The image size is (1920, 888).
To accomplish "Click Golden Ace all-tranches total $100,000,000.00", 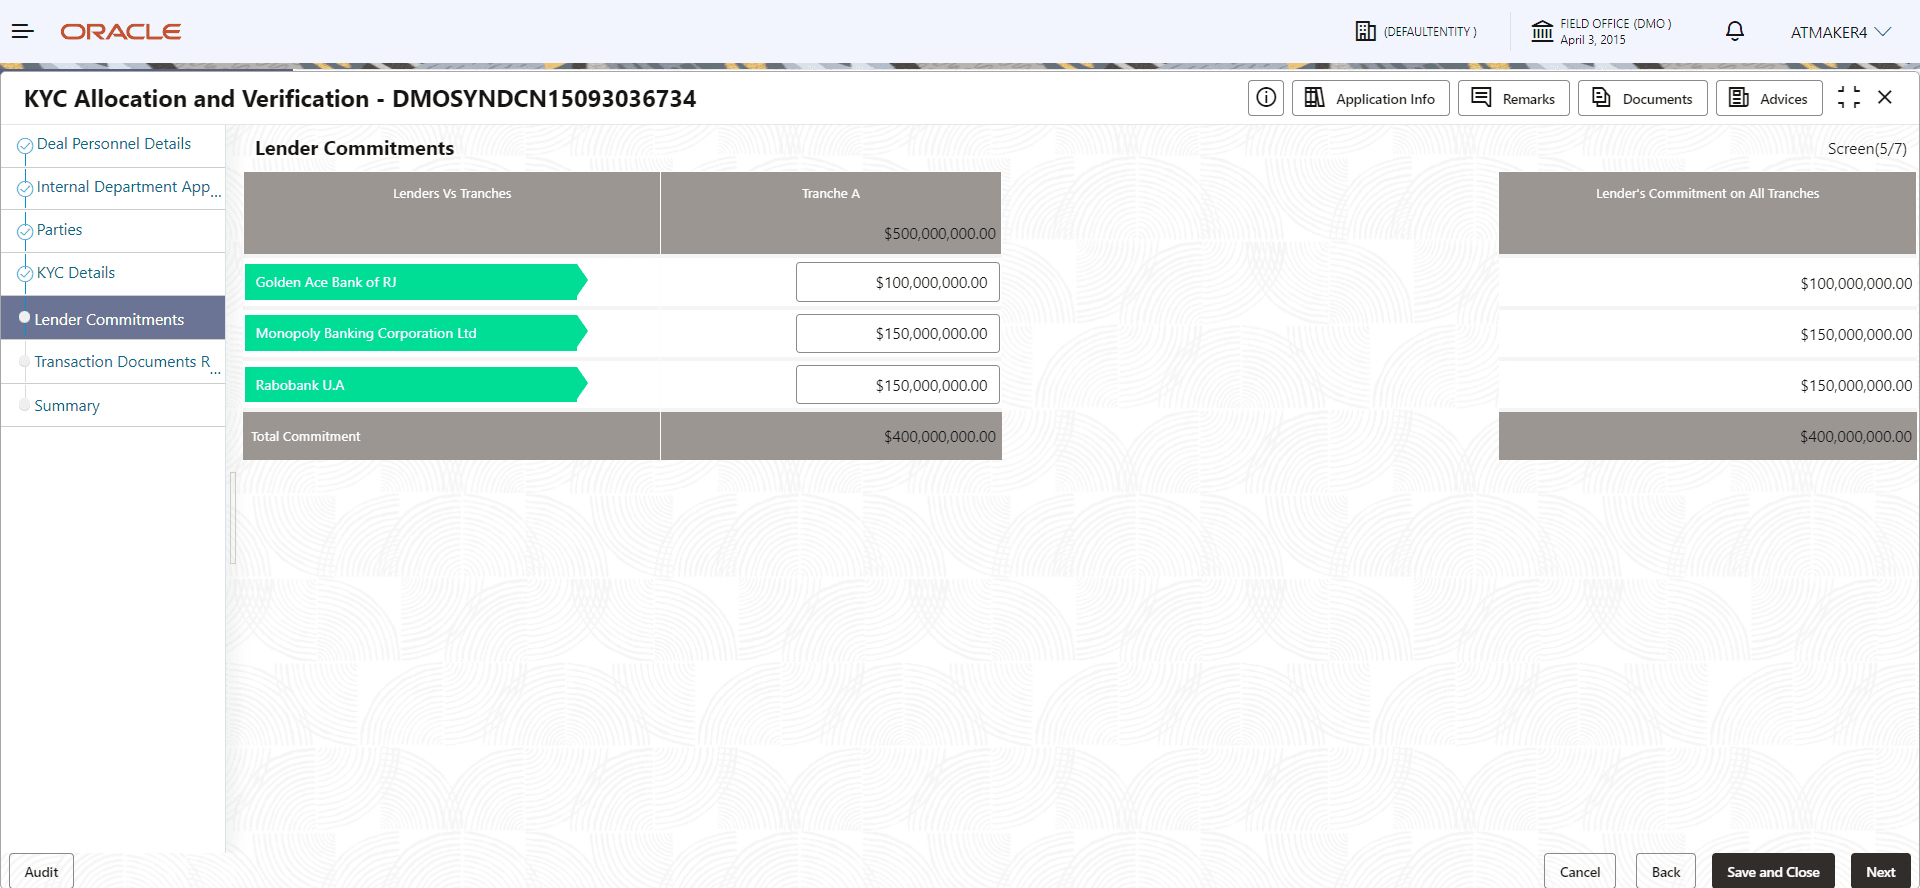I will (1856, 284).
